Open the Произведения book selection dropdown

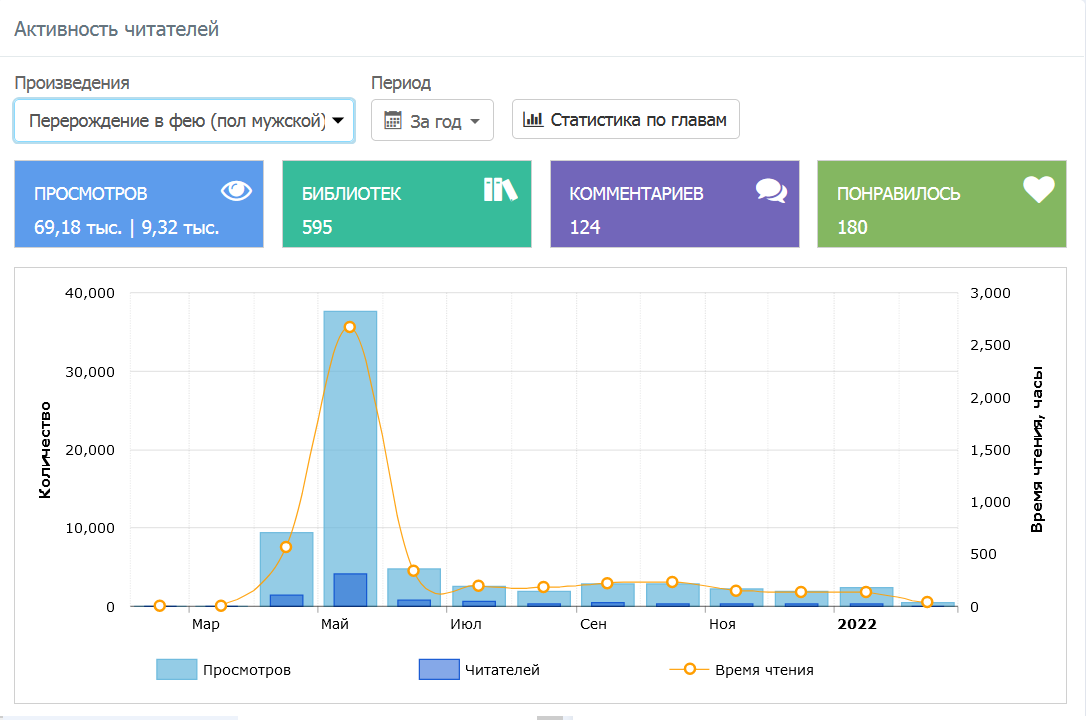184,121
